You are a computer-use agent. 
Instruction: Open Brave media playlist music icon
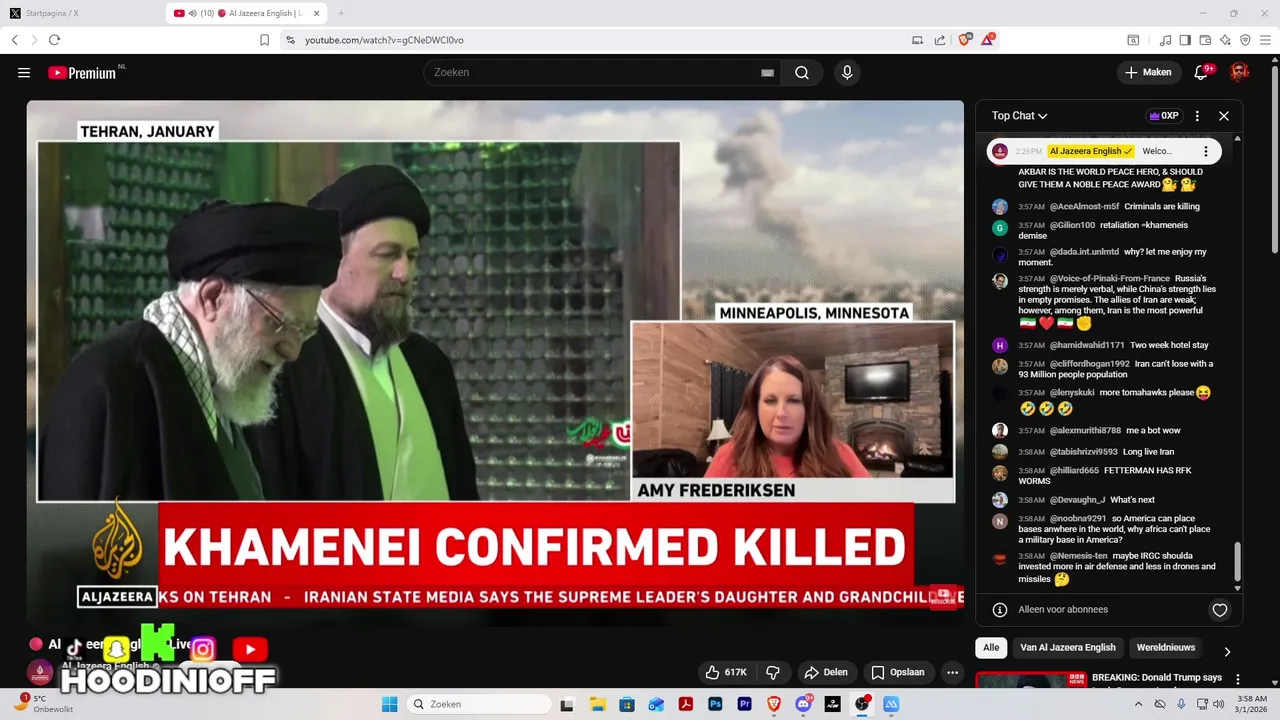click(1165, 40)
